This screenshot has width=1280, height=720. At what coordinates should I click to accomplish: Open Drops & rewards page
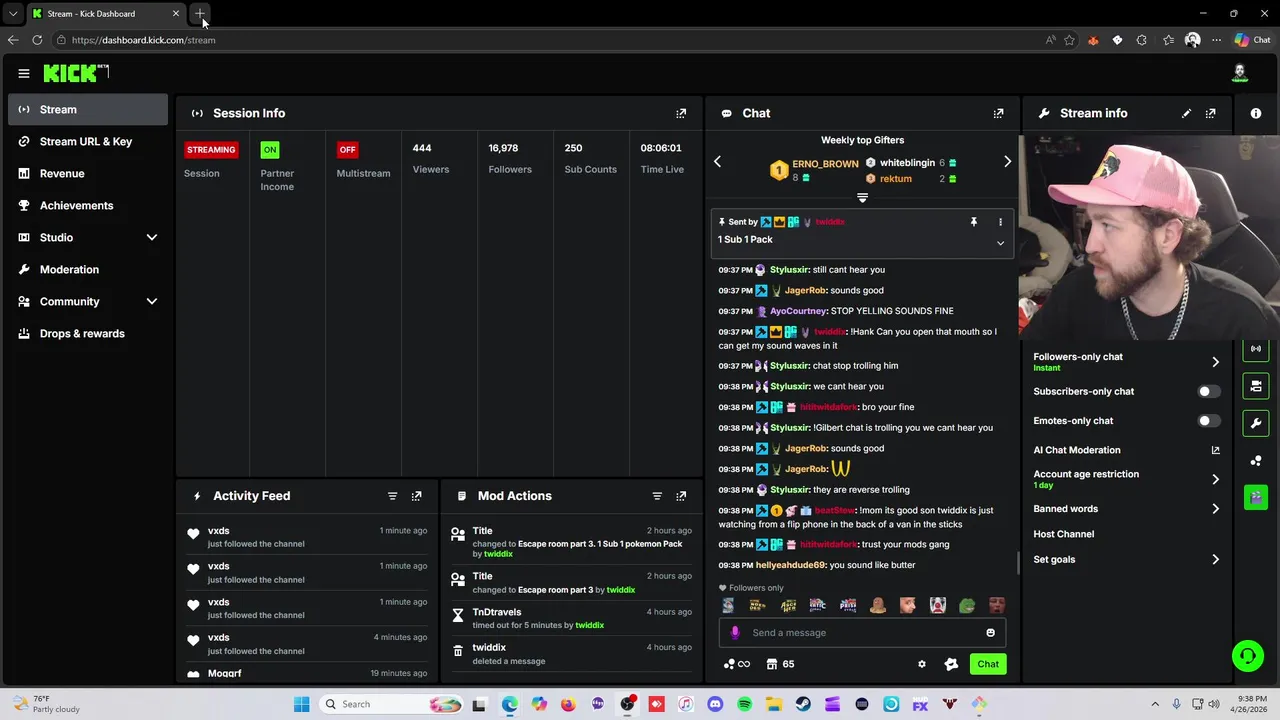click(x=88, y=333)
